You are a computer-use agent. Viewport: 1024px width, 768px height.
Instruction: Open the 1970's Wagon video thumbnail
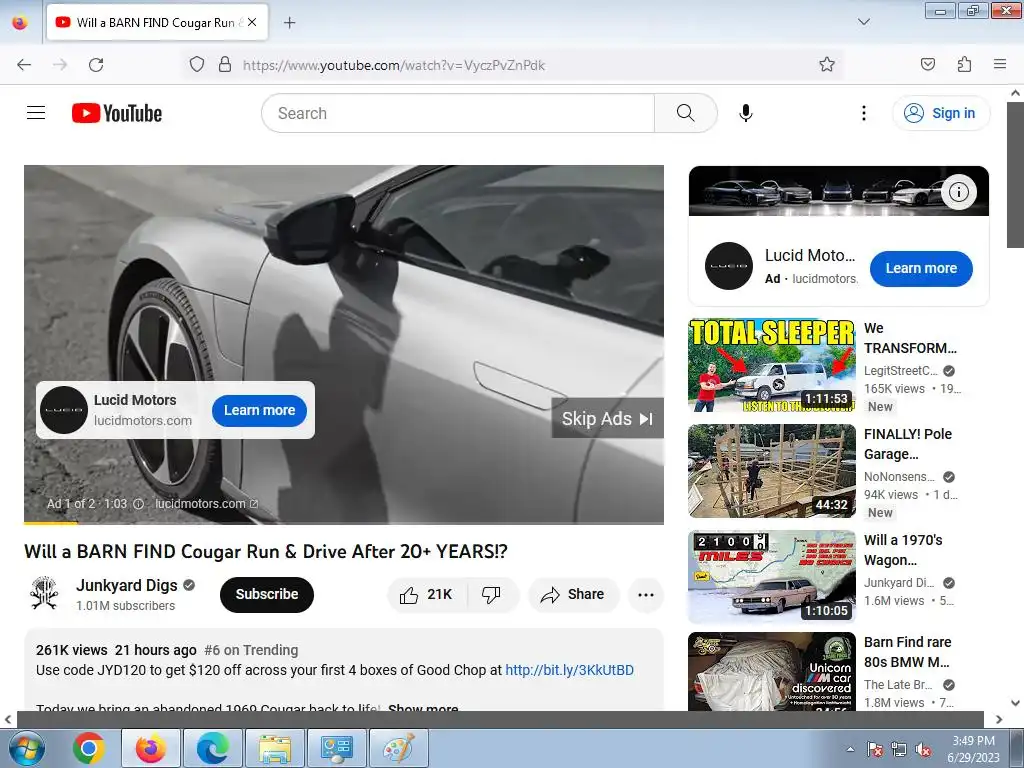pyautogui.click(x=772, y=577)
